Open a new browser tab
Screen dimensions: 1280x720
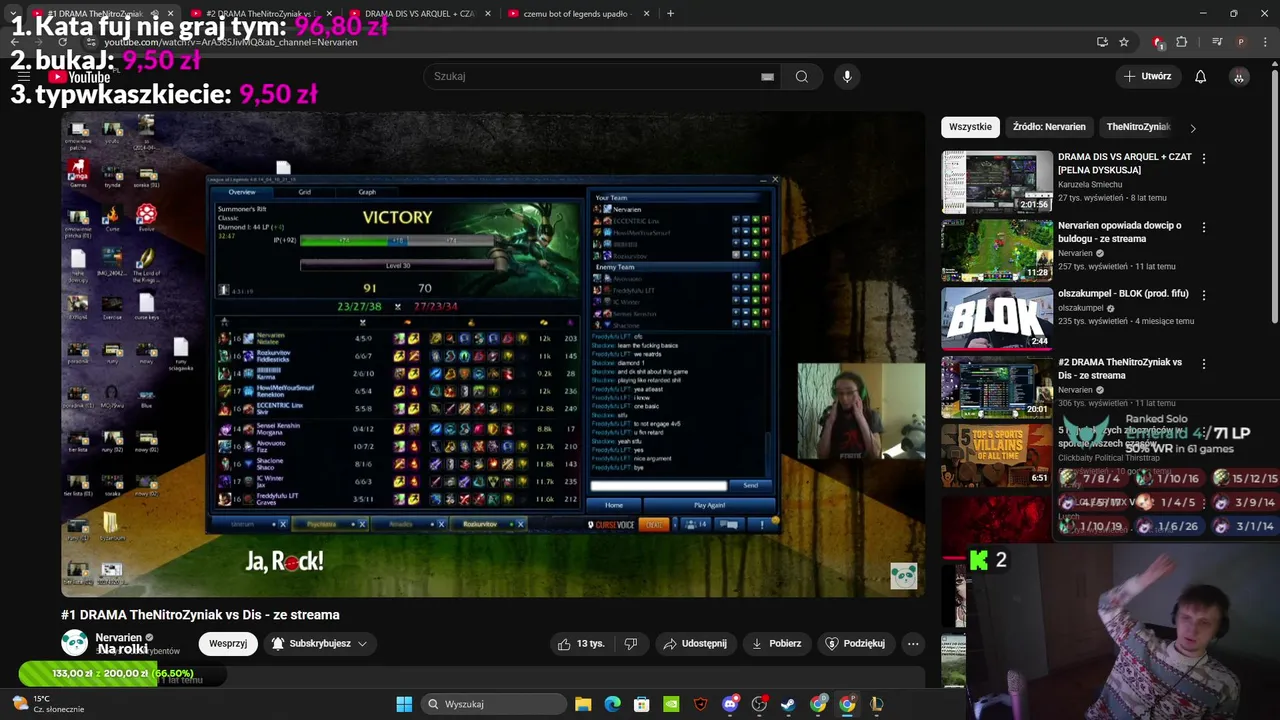(670, 14)
